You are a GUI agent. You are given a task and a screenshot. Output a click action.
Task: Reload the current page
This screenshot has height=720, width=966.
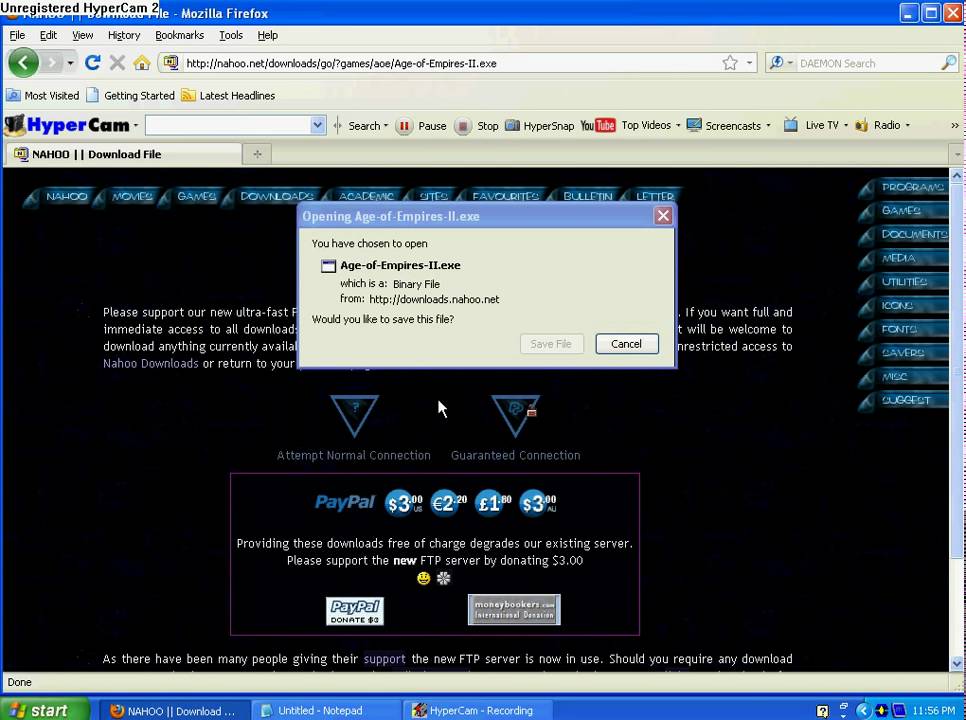pyautogui.click(x=92, y=63)
